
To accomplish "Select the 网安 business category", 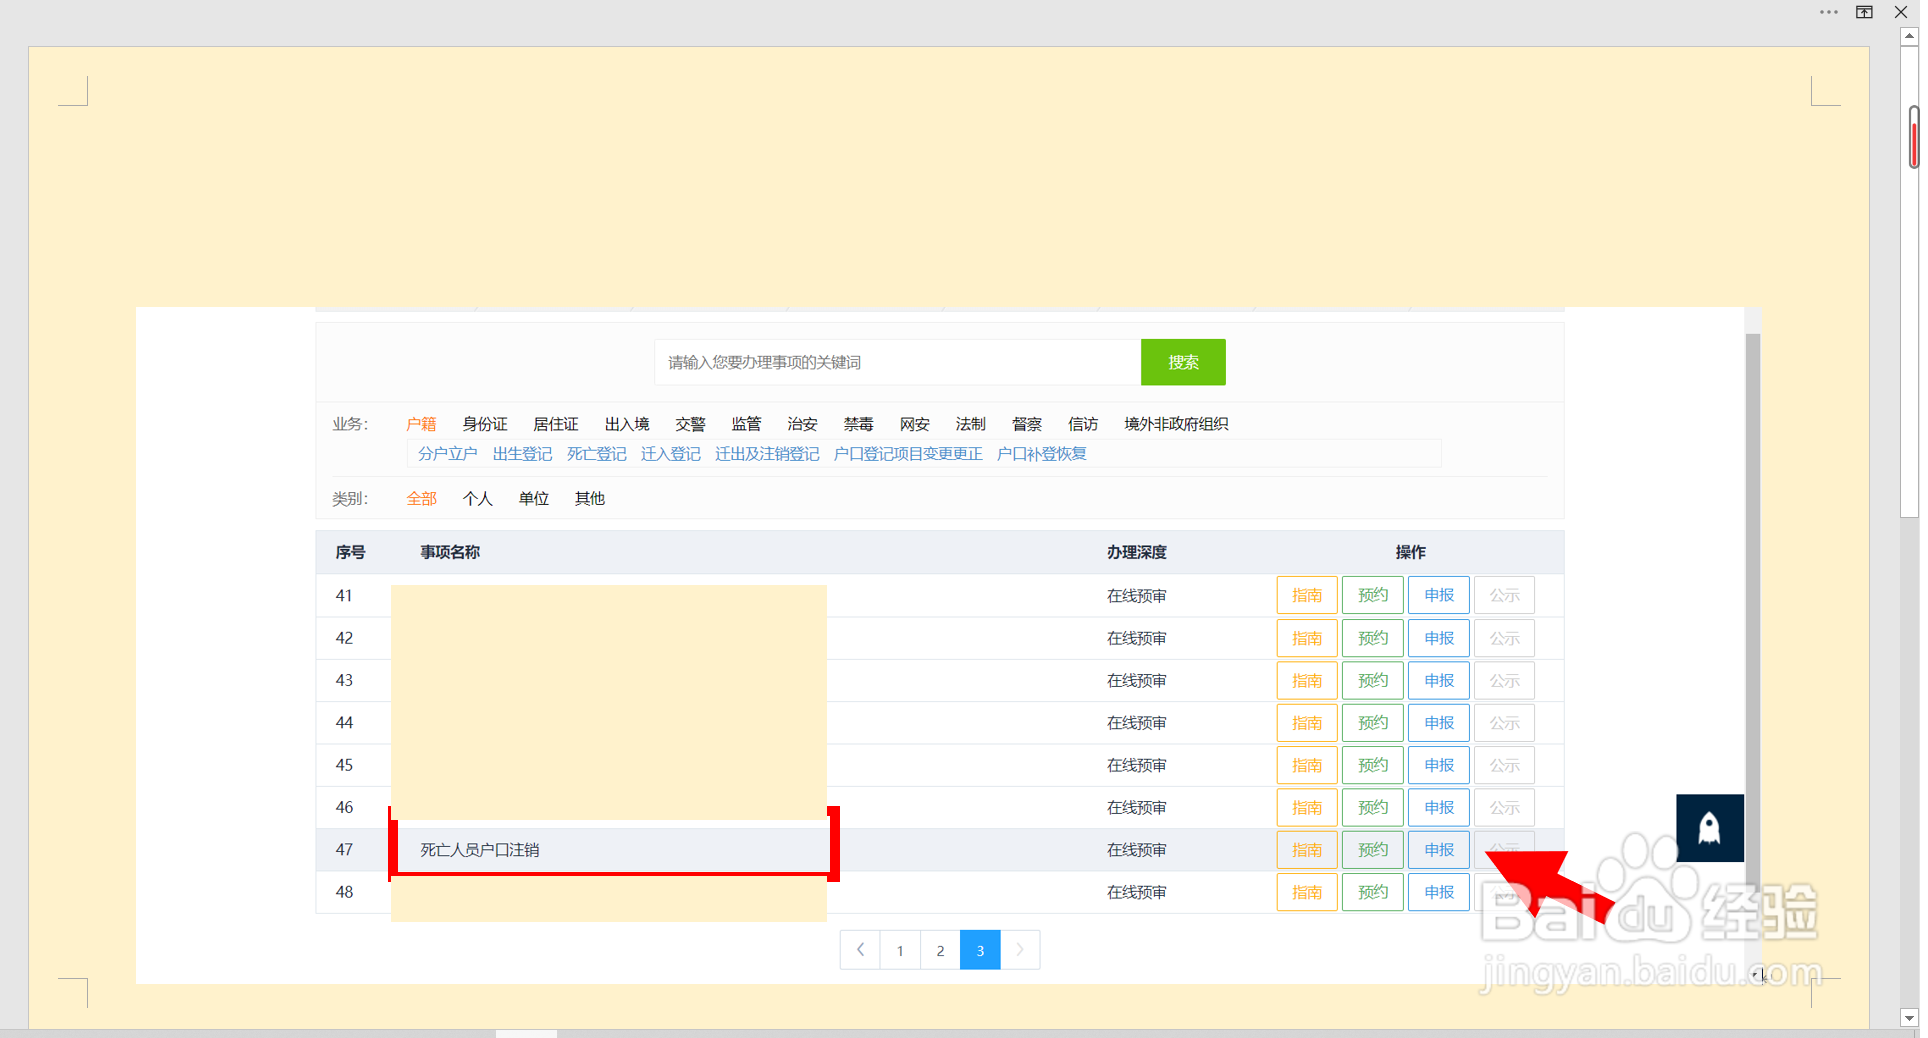I will (914, 424).
